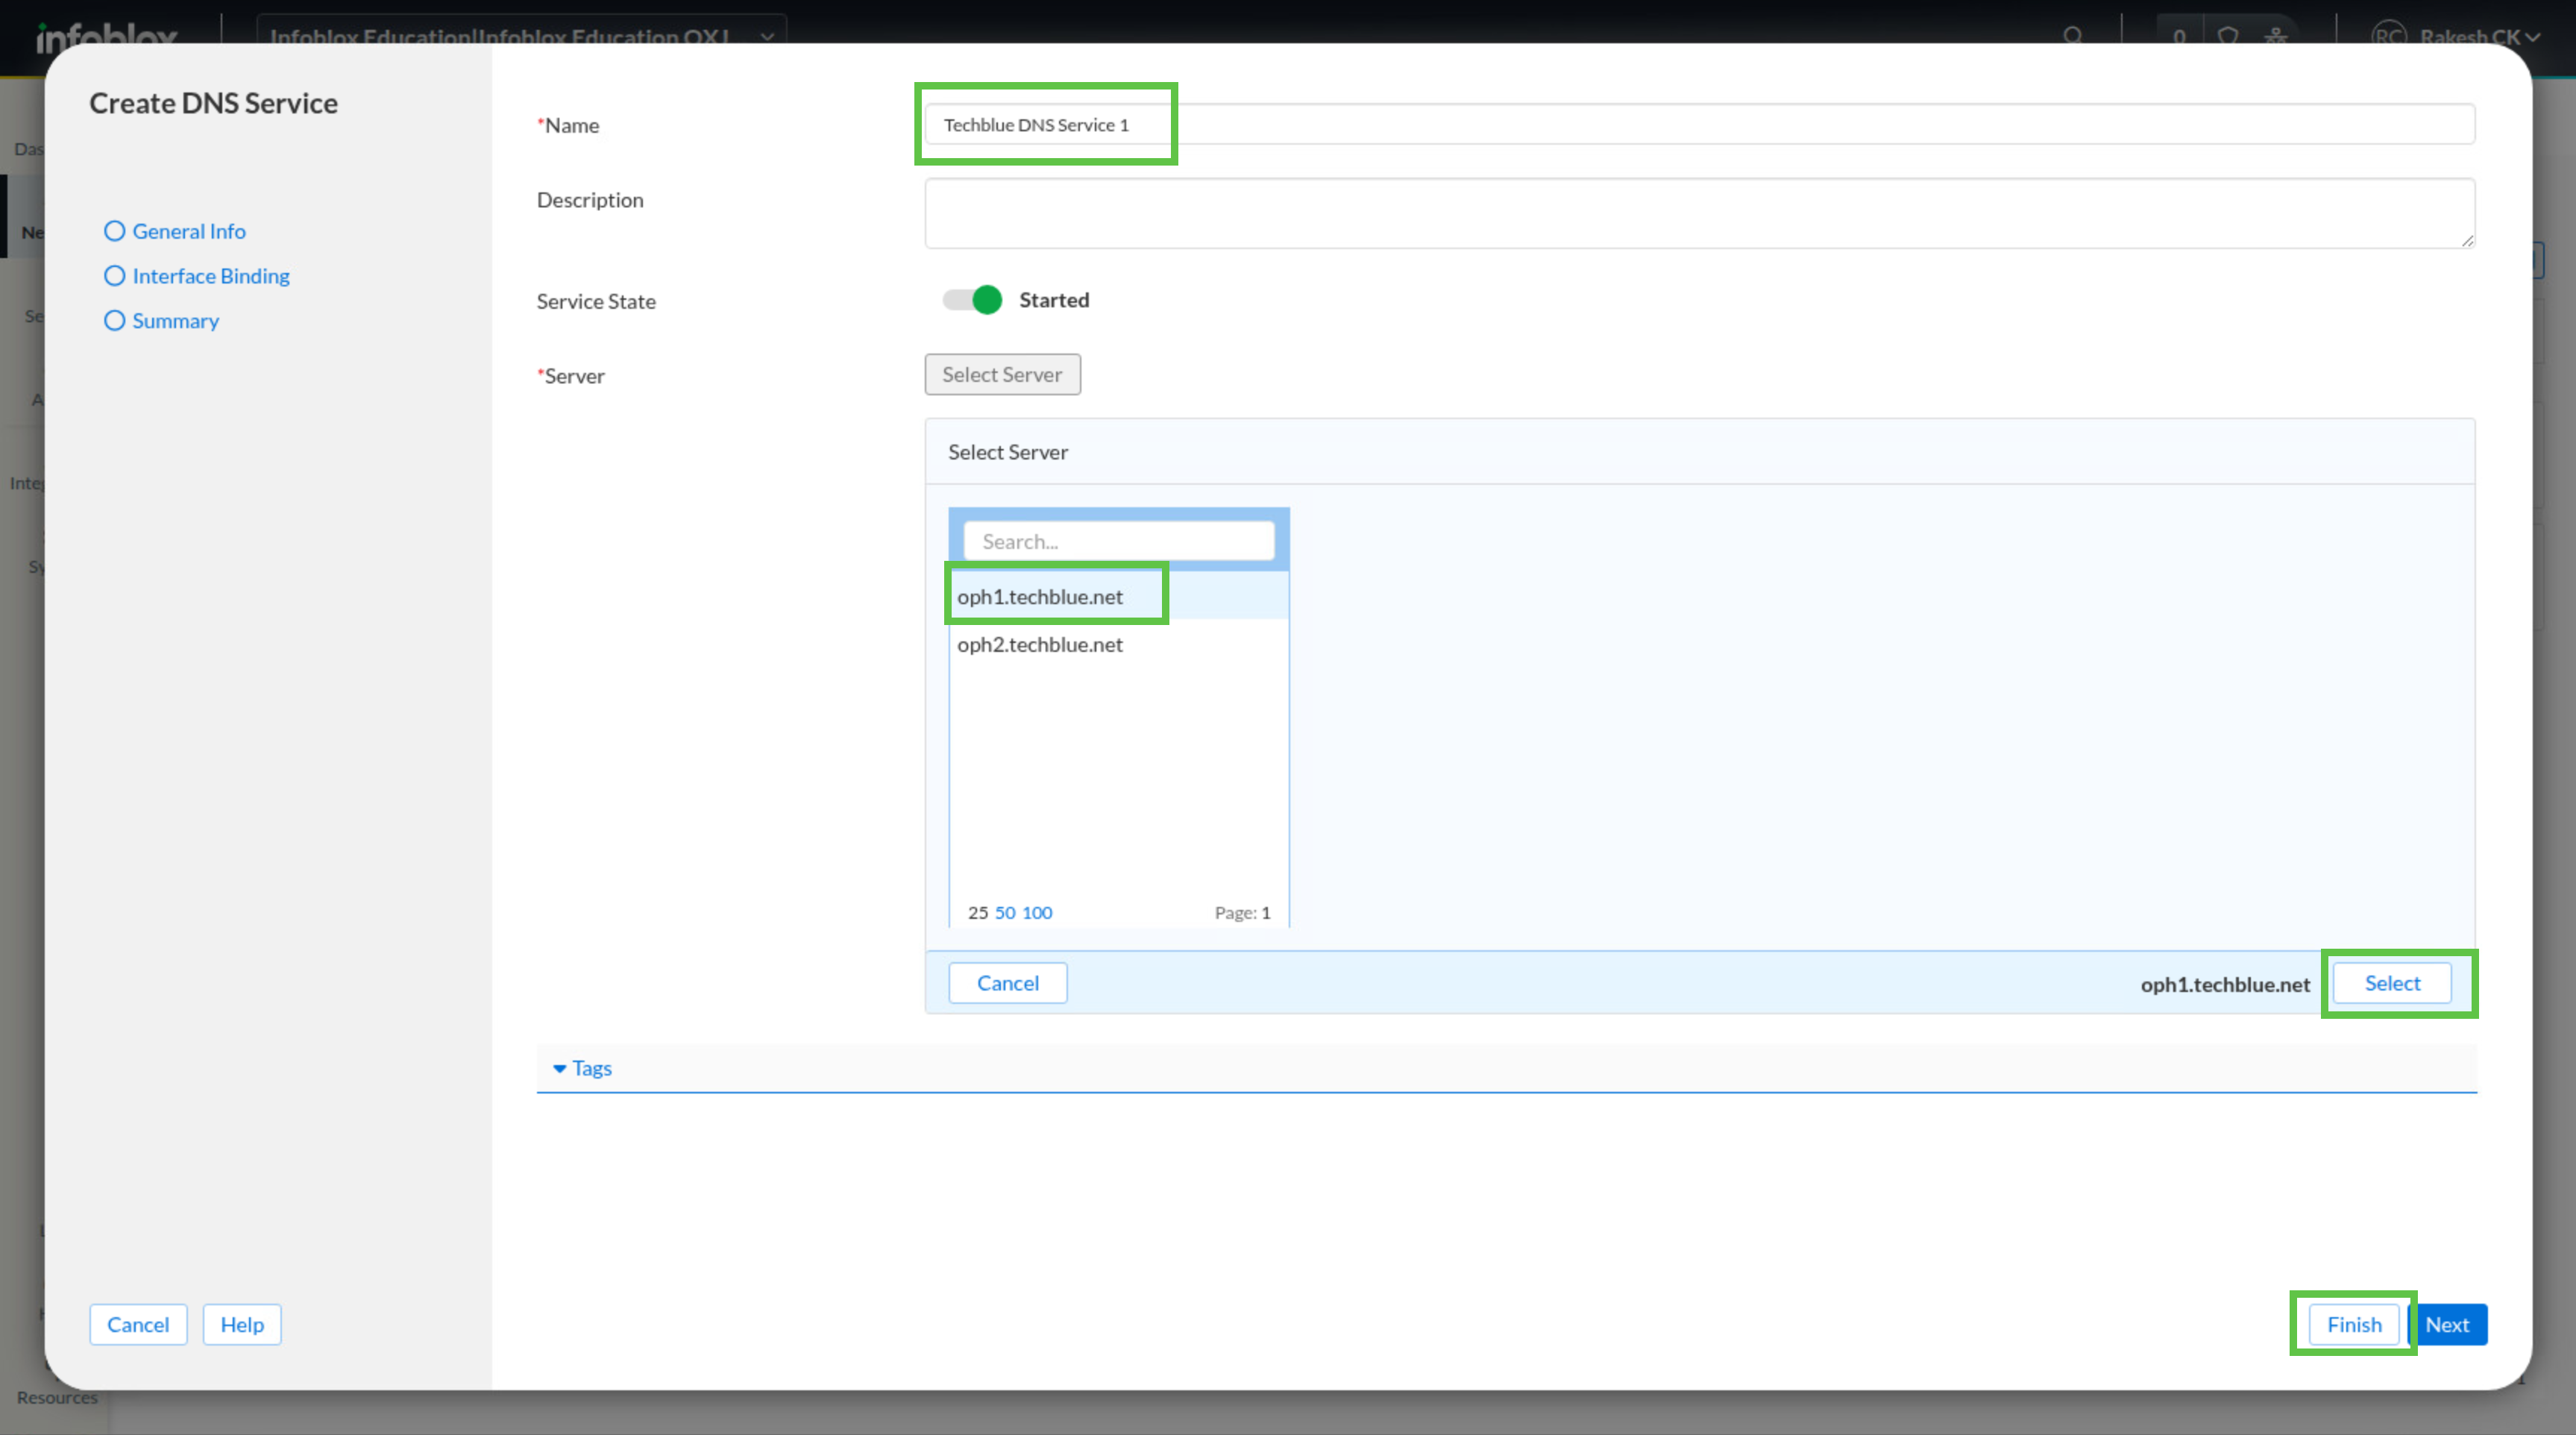2576x1435 pixels.
Task: Click the Description text area
Action: [1699, 213]
